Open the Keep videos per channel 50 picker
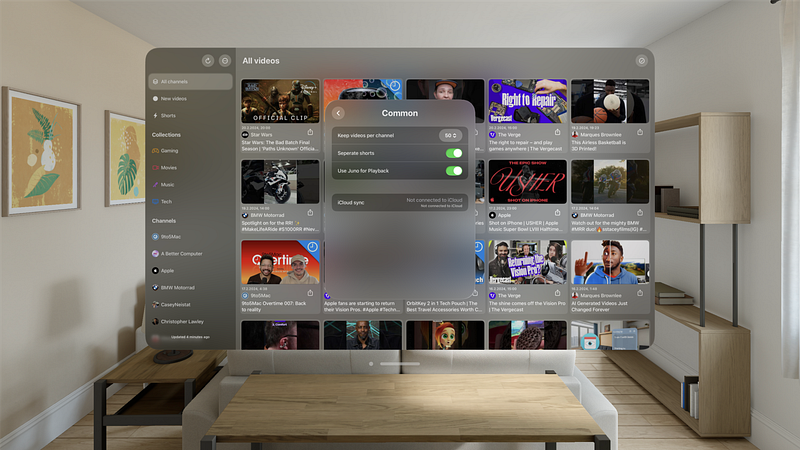800x450 pixels. pyautogui.click(x=450, y=135)
